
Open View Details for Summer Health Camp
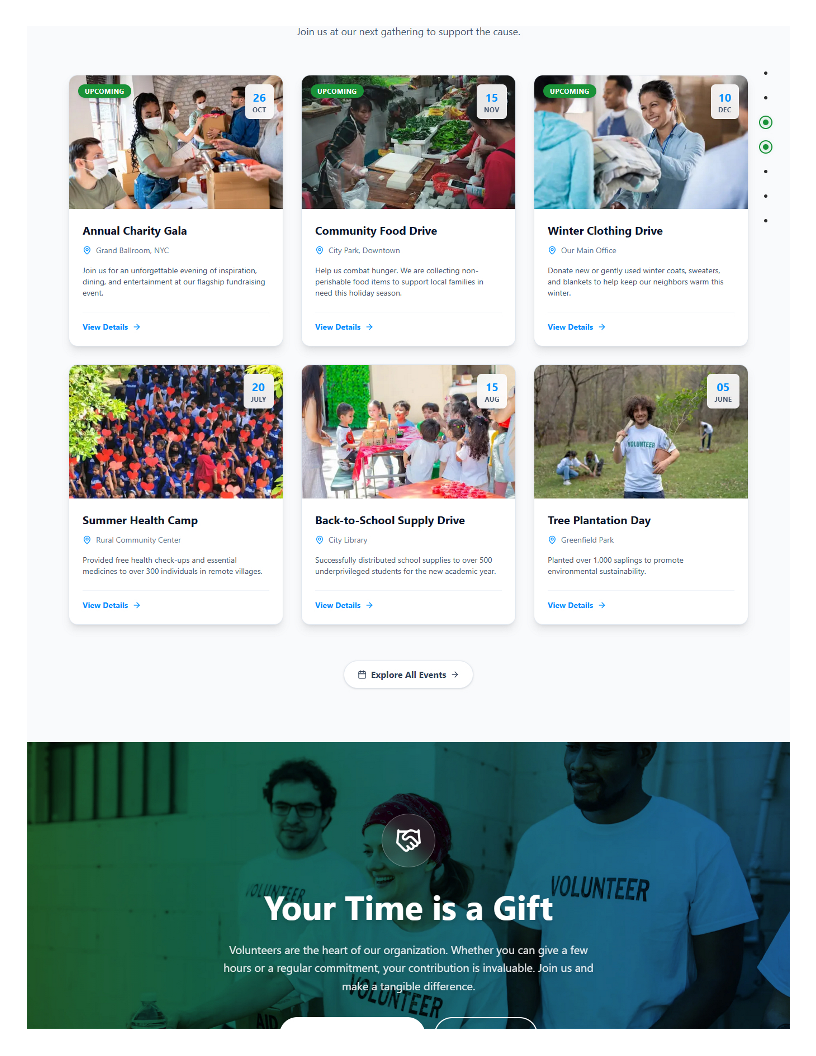pyautogui.click(x=111, y=605)
